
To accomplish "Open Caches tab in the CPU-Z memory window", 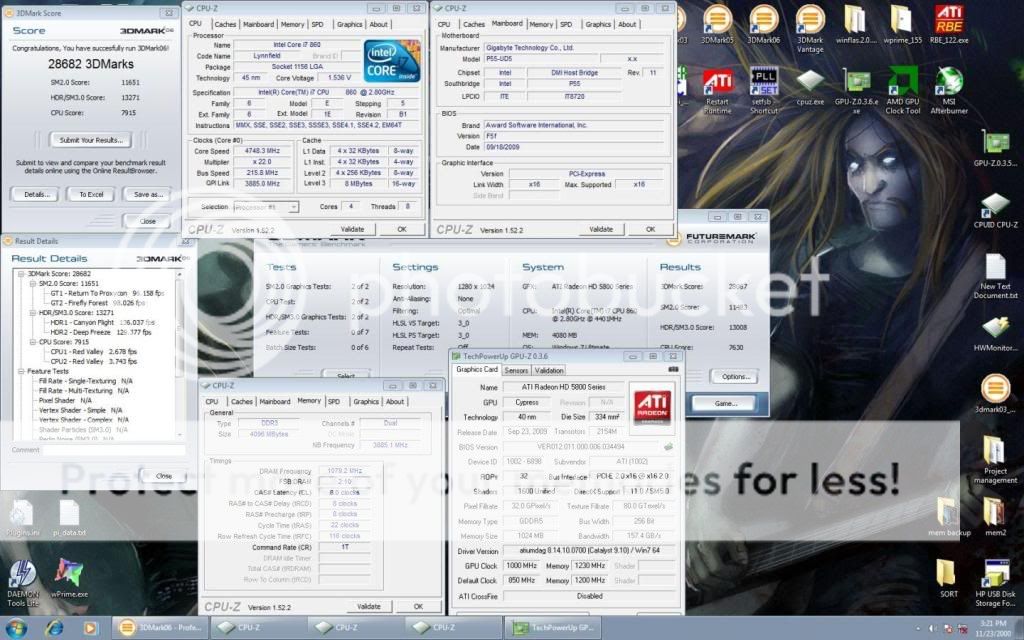I will pos(241,402).
